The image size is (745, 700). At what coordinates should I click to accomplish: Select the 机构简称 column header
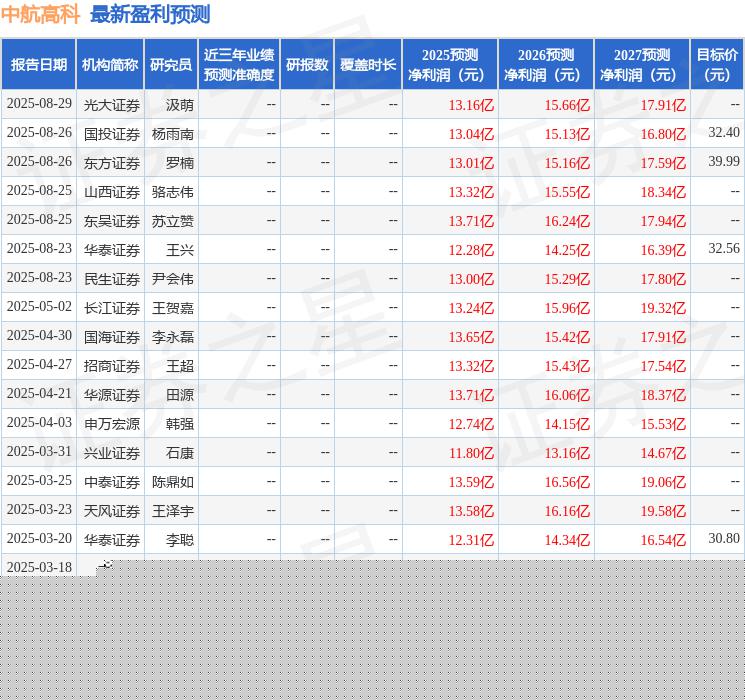pos(110,65)
